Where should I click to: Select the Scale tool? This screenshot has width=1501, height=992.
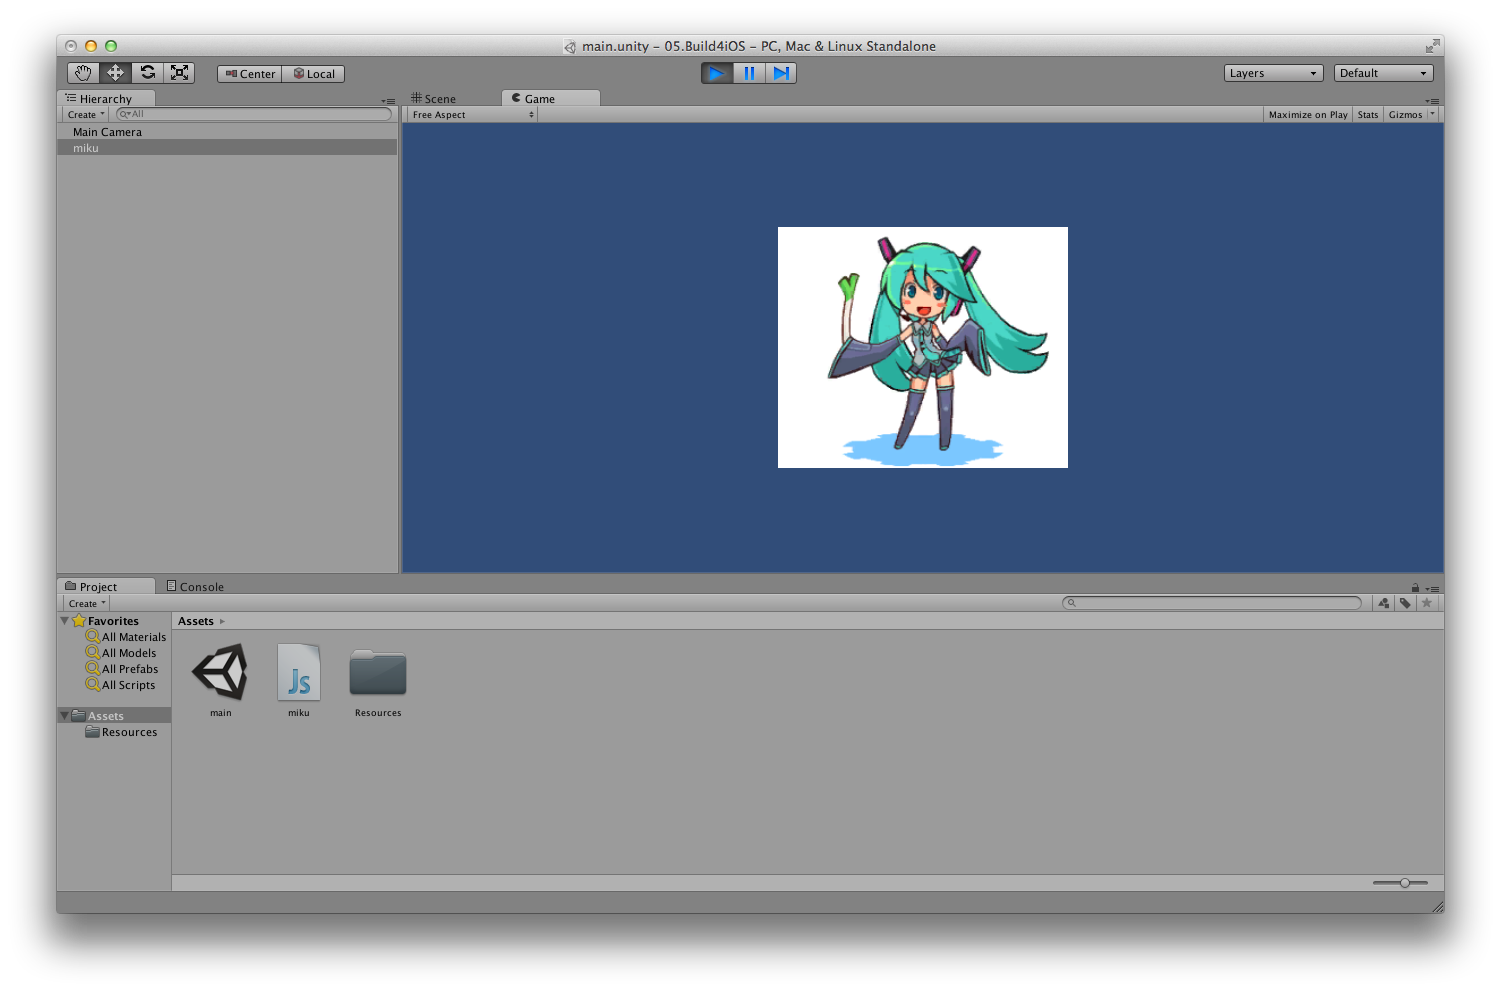[179, 73]
